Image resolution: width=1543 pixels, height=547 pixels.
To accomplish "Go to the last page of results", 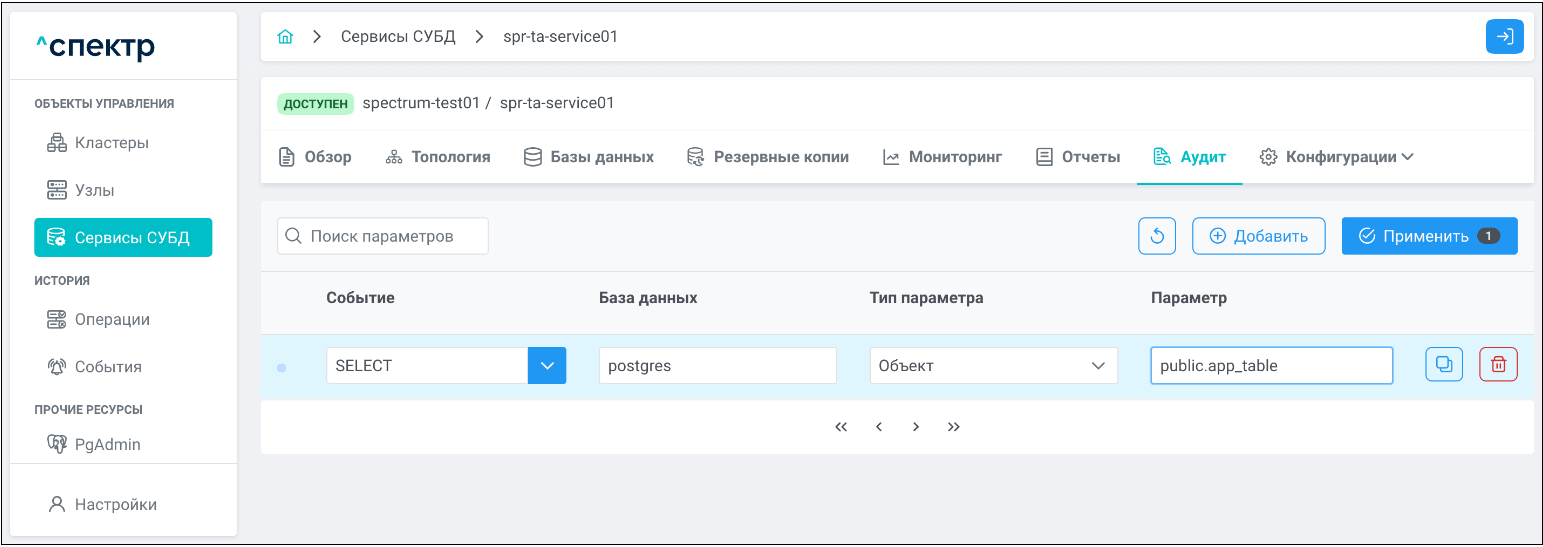I will (953, 427).
